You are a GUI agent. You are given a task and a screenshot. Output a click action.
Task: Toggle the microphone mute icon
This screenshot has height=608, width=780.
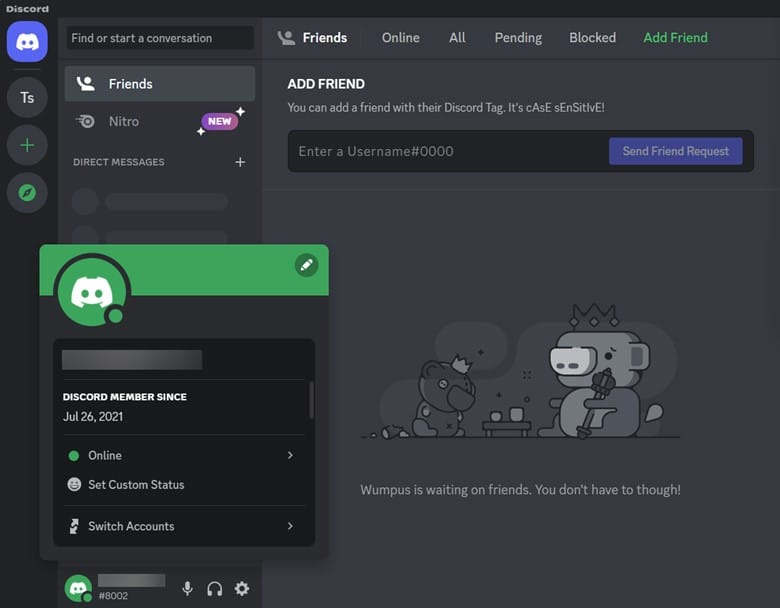coord(187,589)
